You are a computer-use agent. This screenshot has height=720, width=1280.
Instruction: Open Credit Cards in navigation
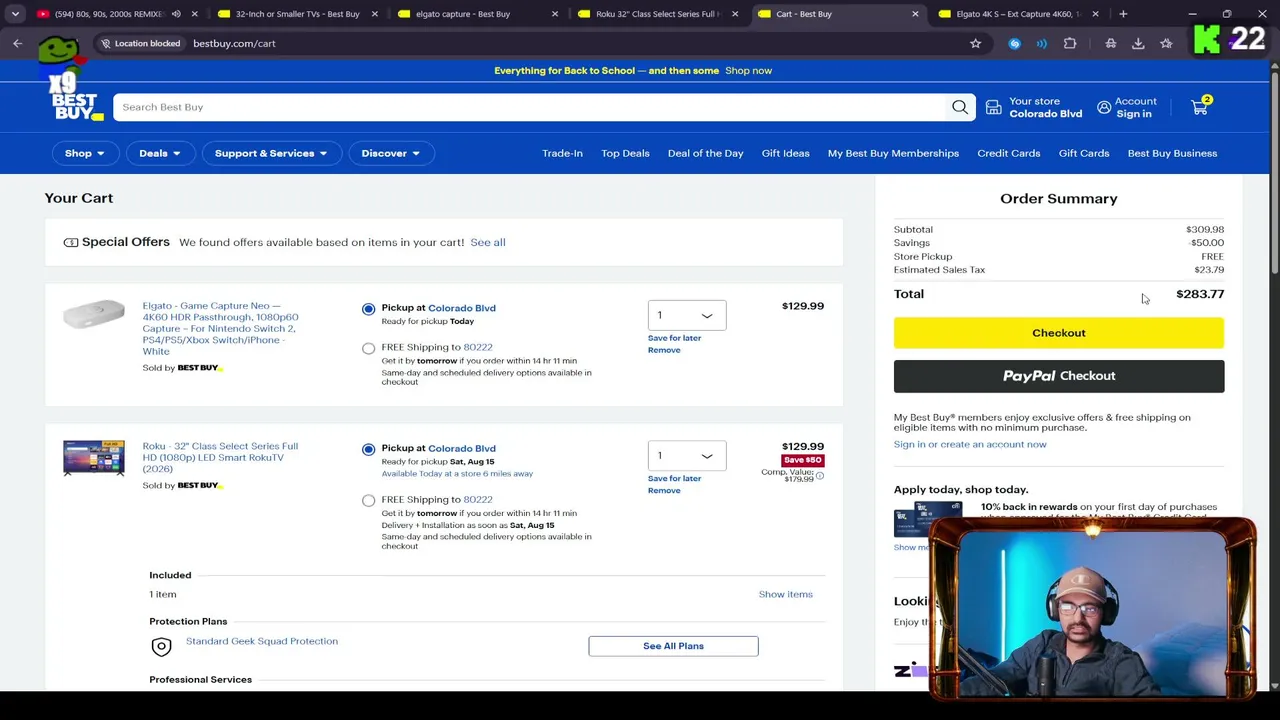(1008, 153)
